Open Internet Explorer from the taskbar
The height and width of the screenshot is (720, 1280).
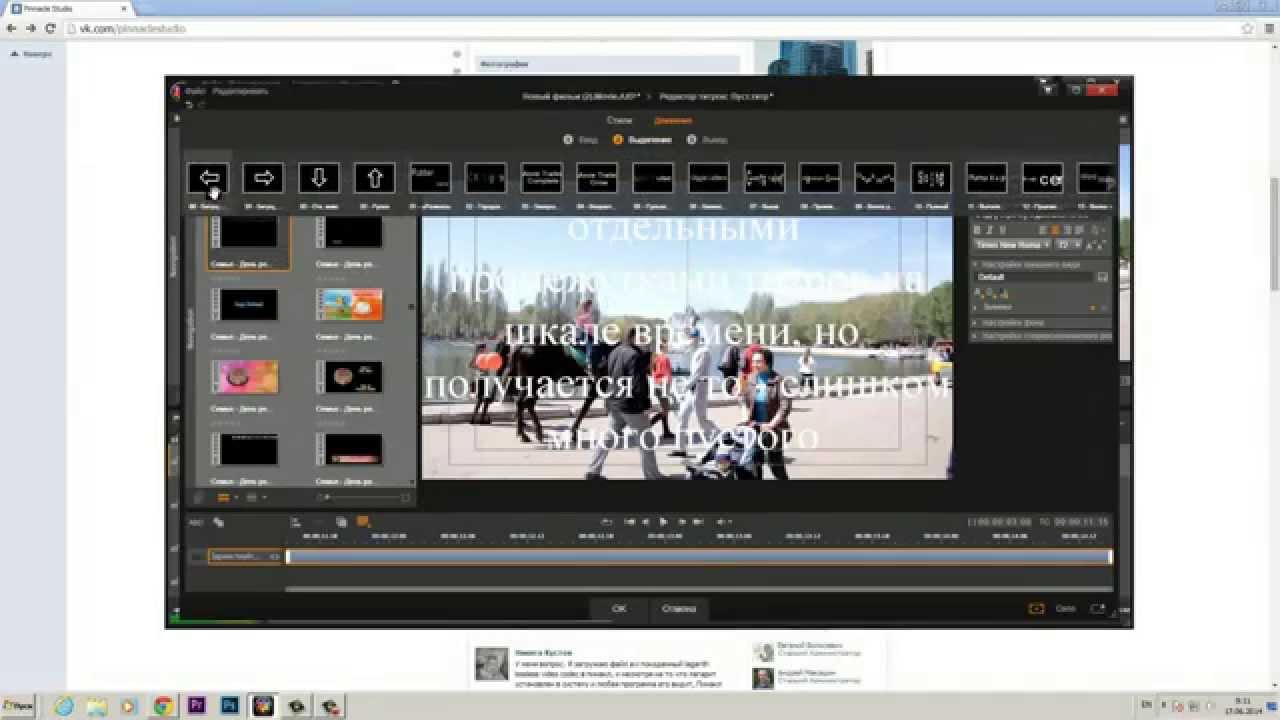click(x=65, y=706)
